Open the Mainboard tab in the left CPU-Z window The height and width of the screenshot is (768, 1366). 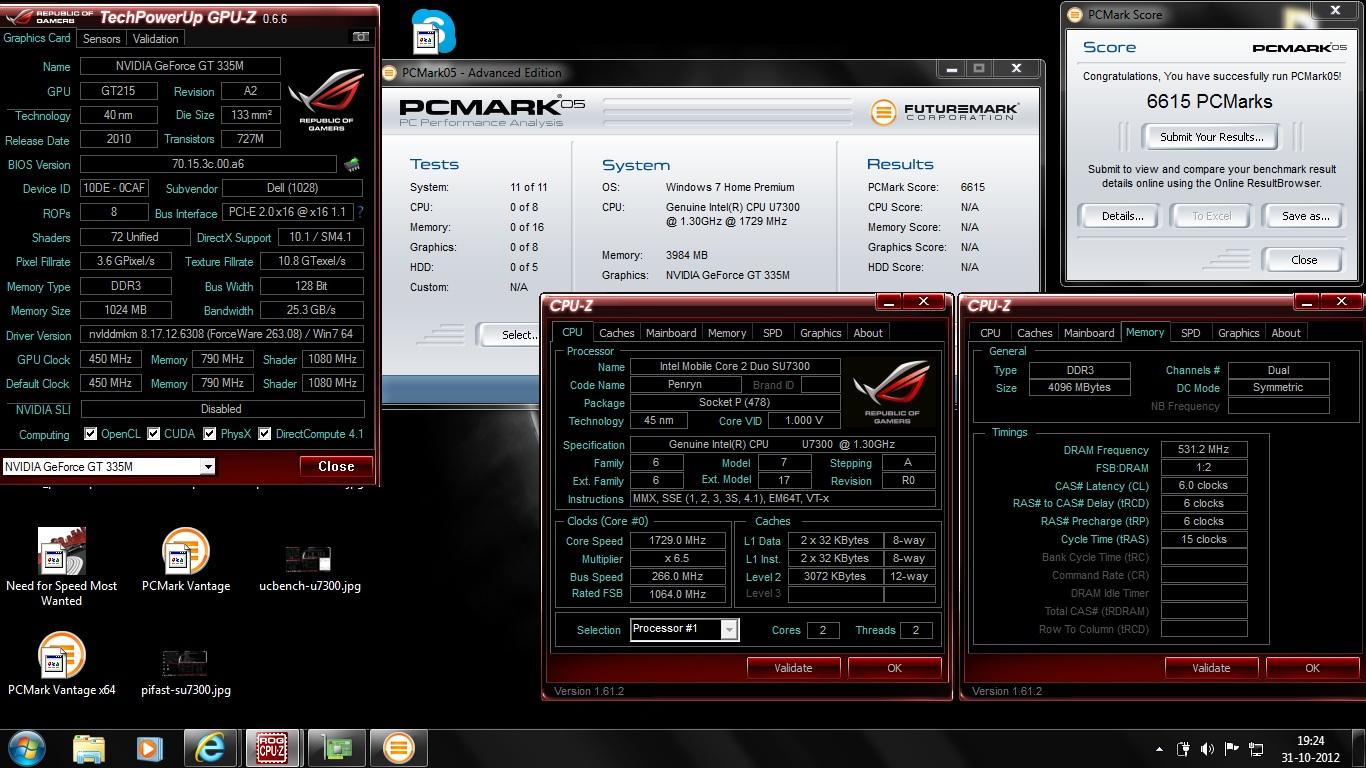click(671, 333)
